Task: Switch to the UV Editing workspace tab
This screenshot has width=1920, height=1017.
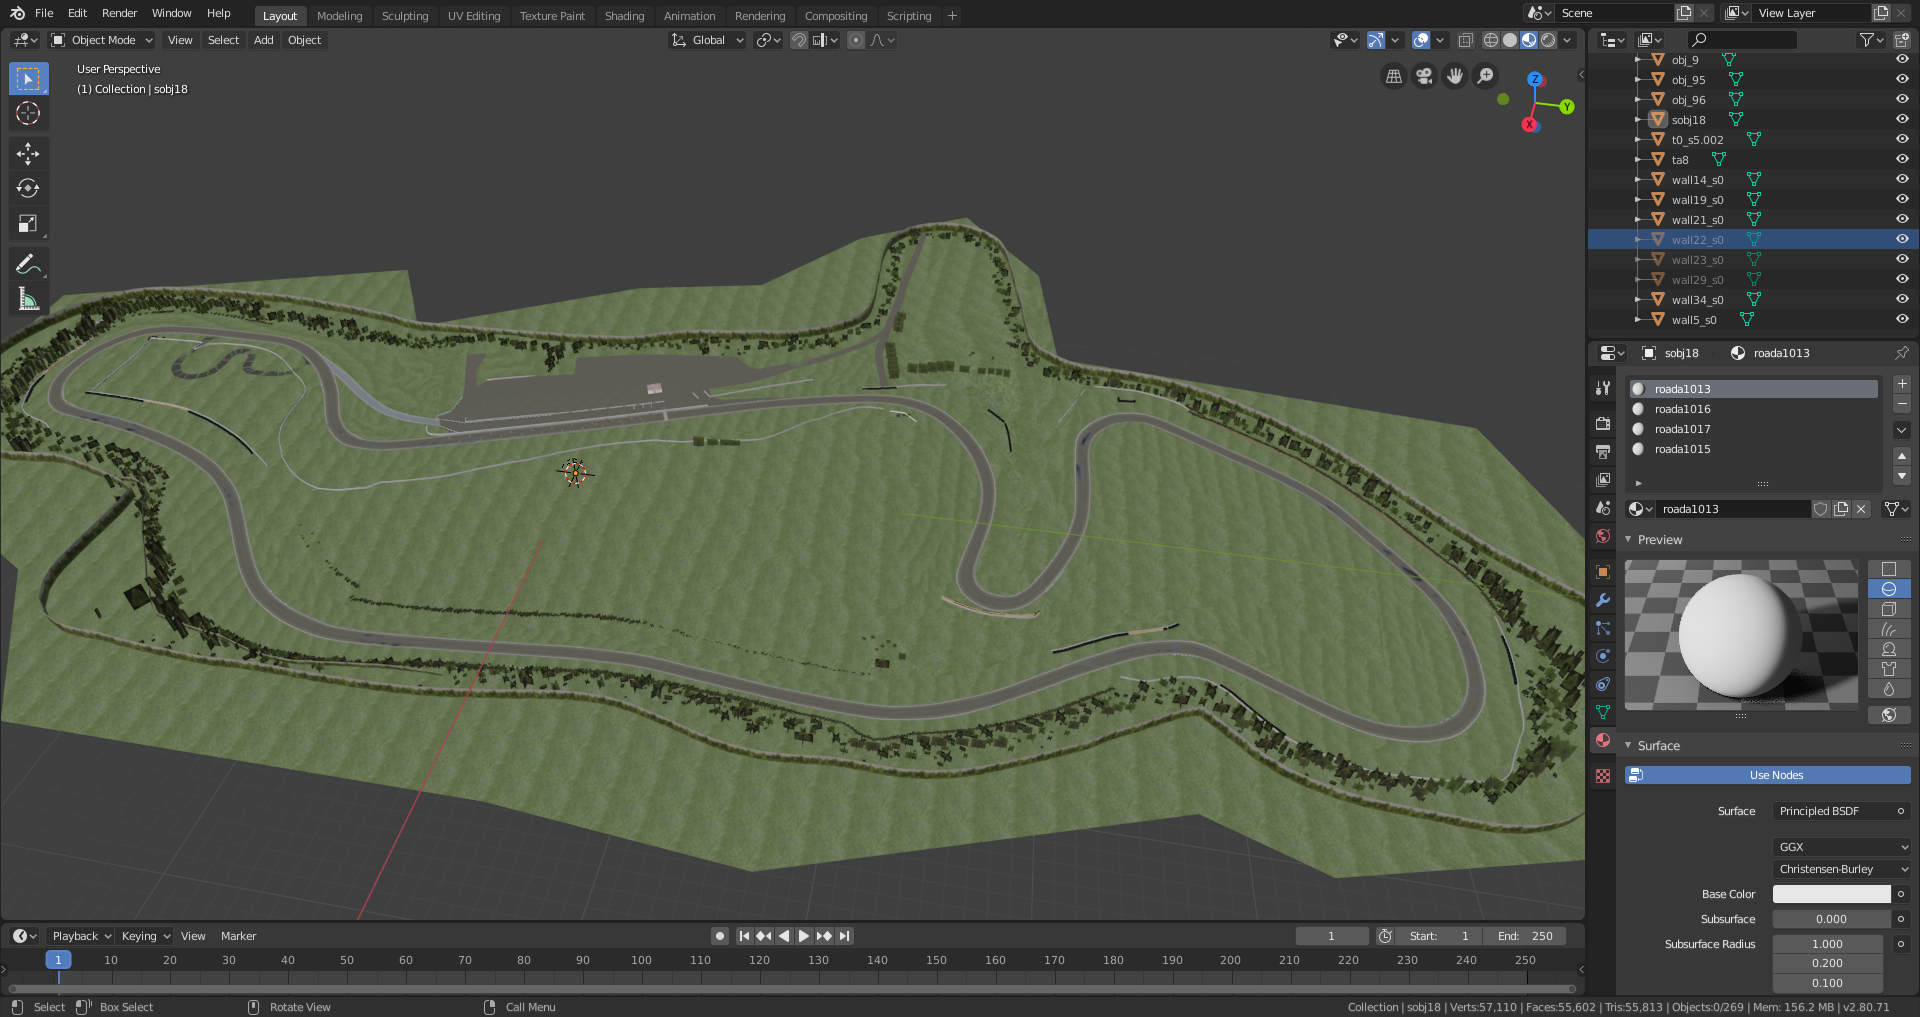Action: [474, 16]
